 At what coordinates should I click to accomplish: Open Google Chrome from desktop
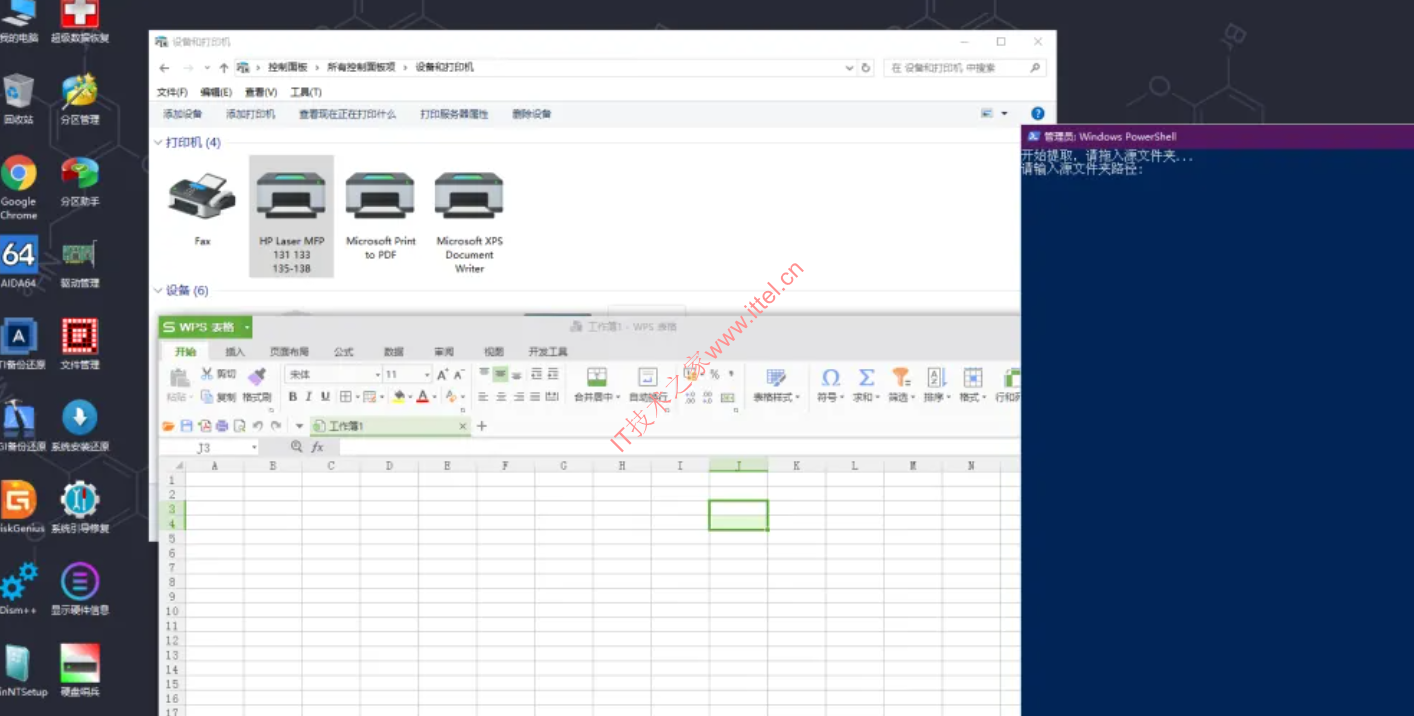click(18, 175)
